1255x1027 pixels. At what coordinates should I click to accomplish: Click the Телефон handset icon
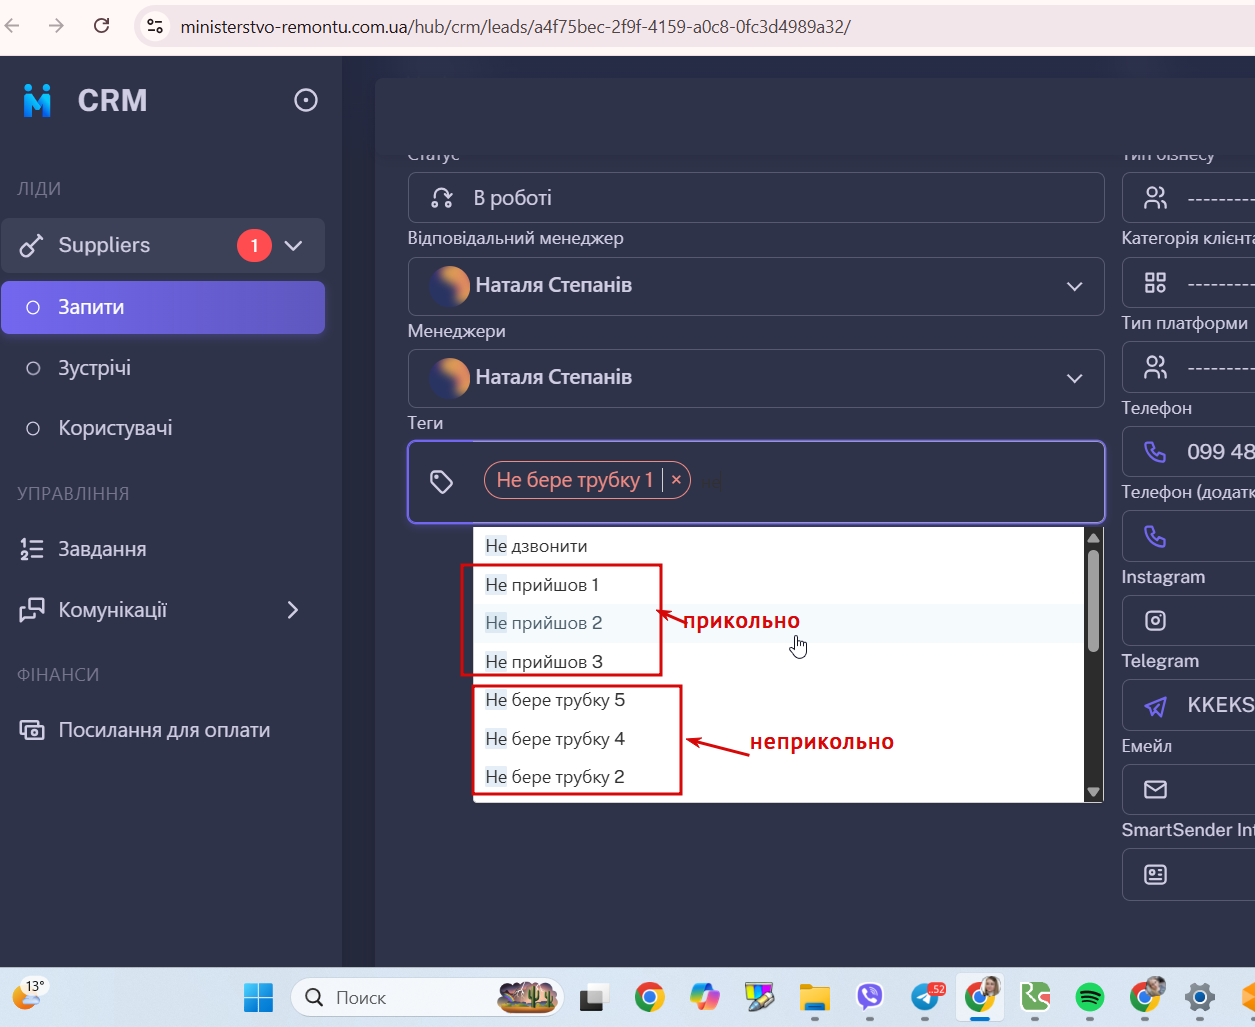click(1156, 452)
